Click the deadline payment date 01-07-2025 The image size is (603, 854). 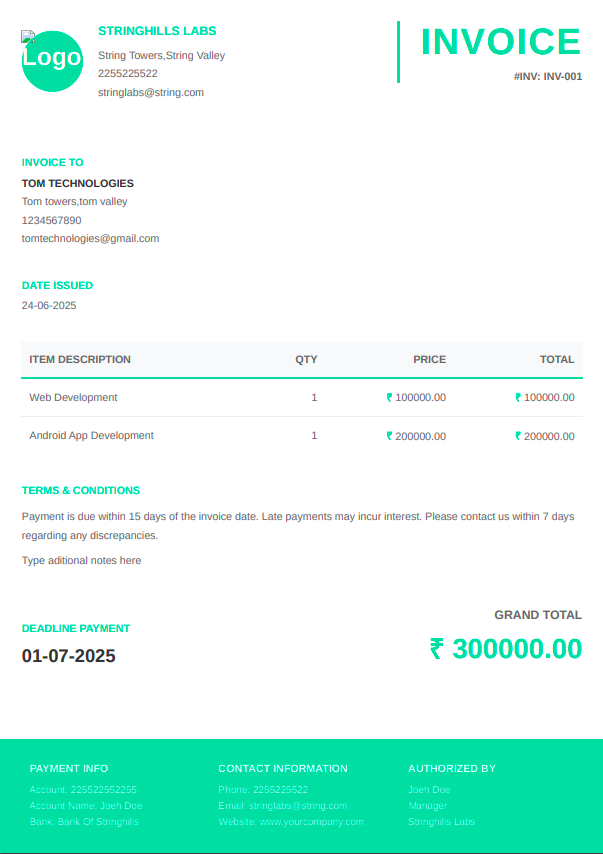[69, 657]
